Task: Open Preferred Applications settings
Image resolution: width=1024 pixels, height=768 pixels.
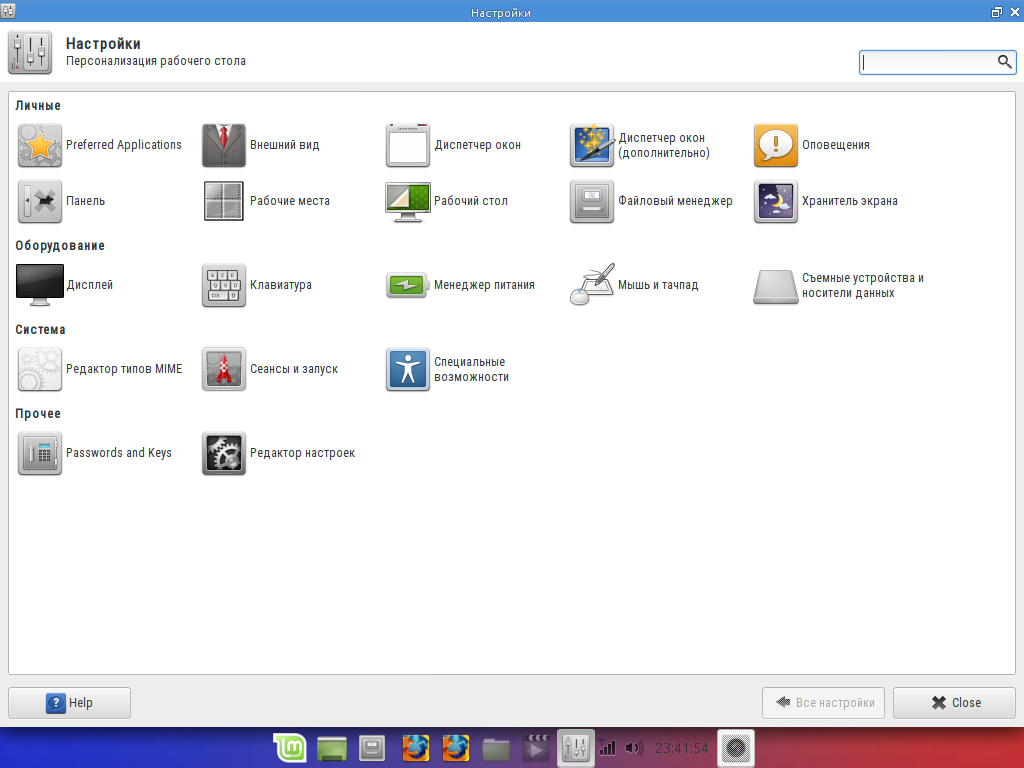Action: pyautogui.click(x=100, y=145)
